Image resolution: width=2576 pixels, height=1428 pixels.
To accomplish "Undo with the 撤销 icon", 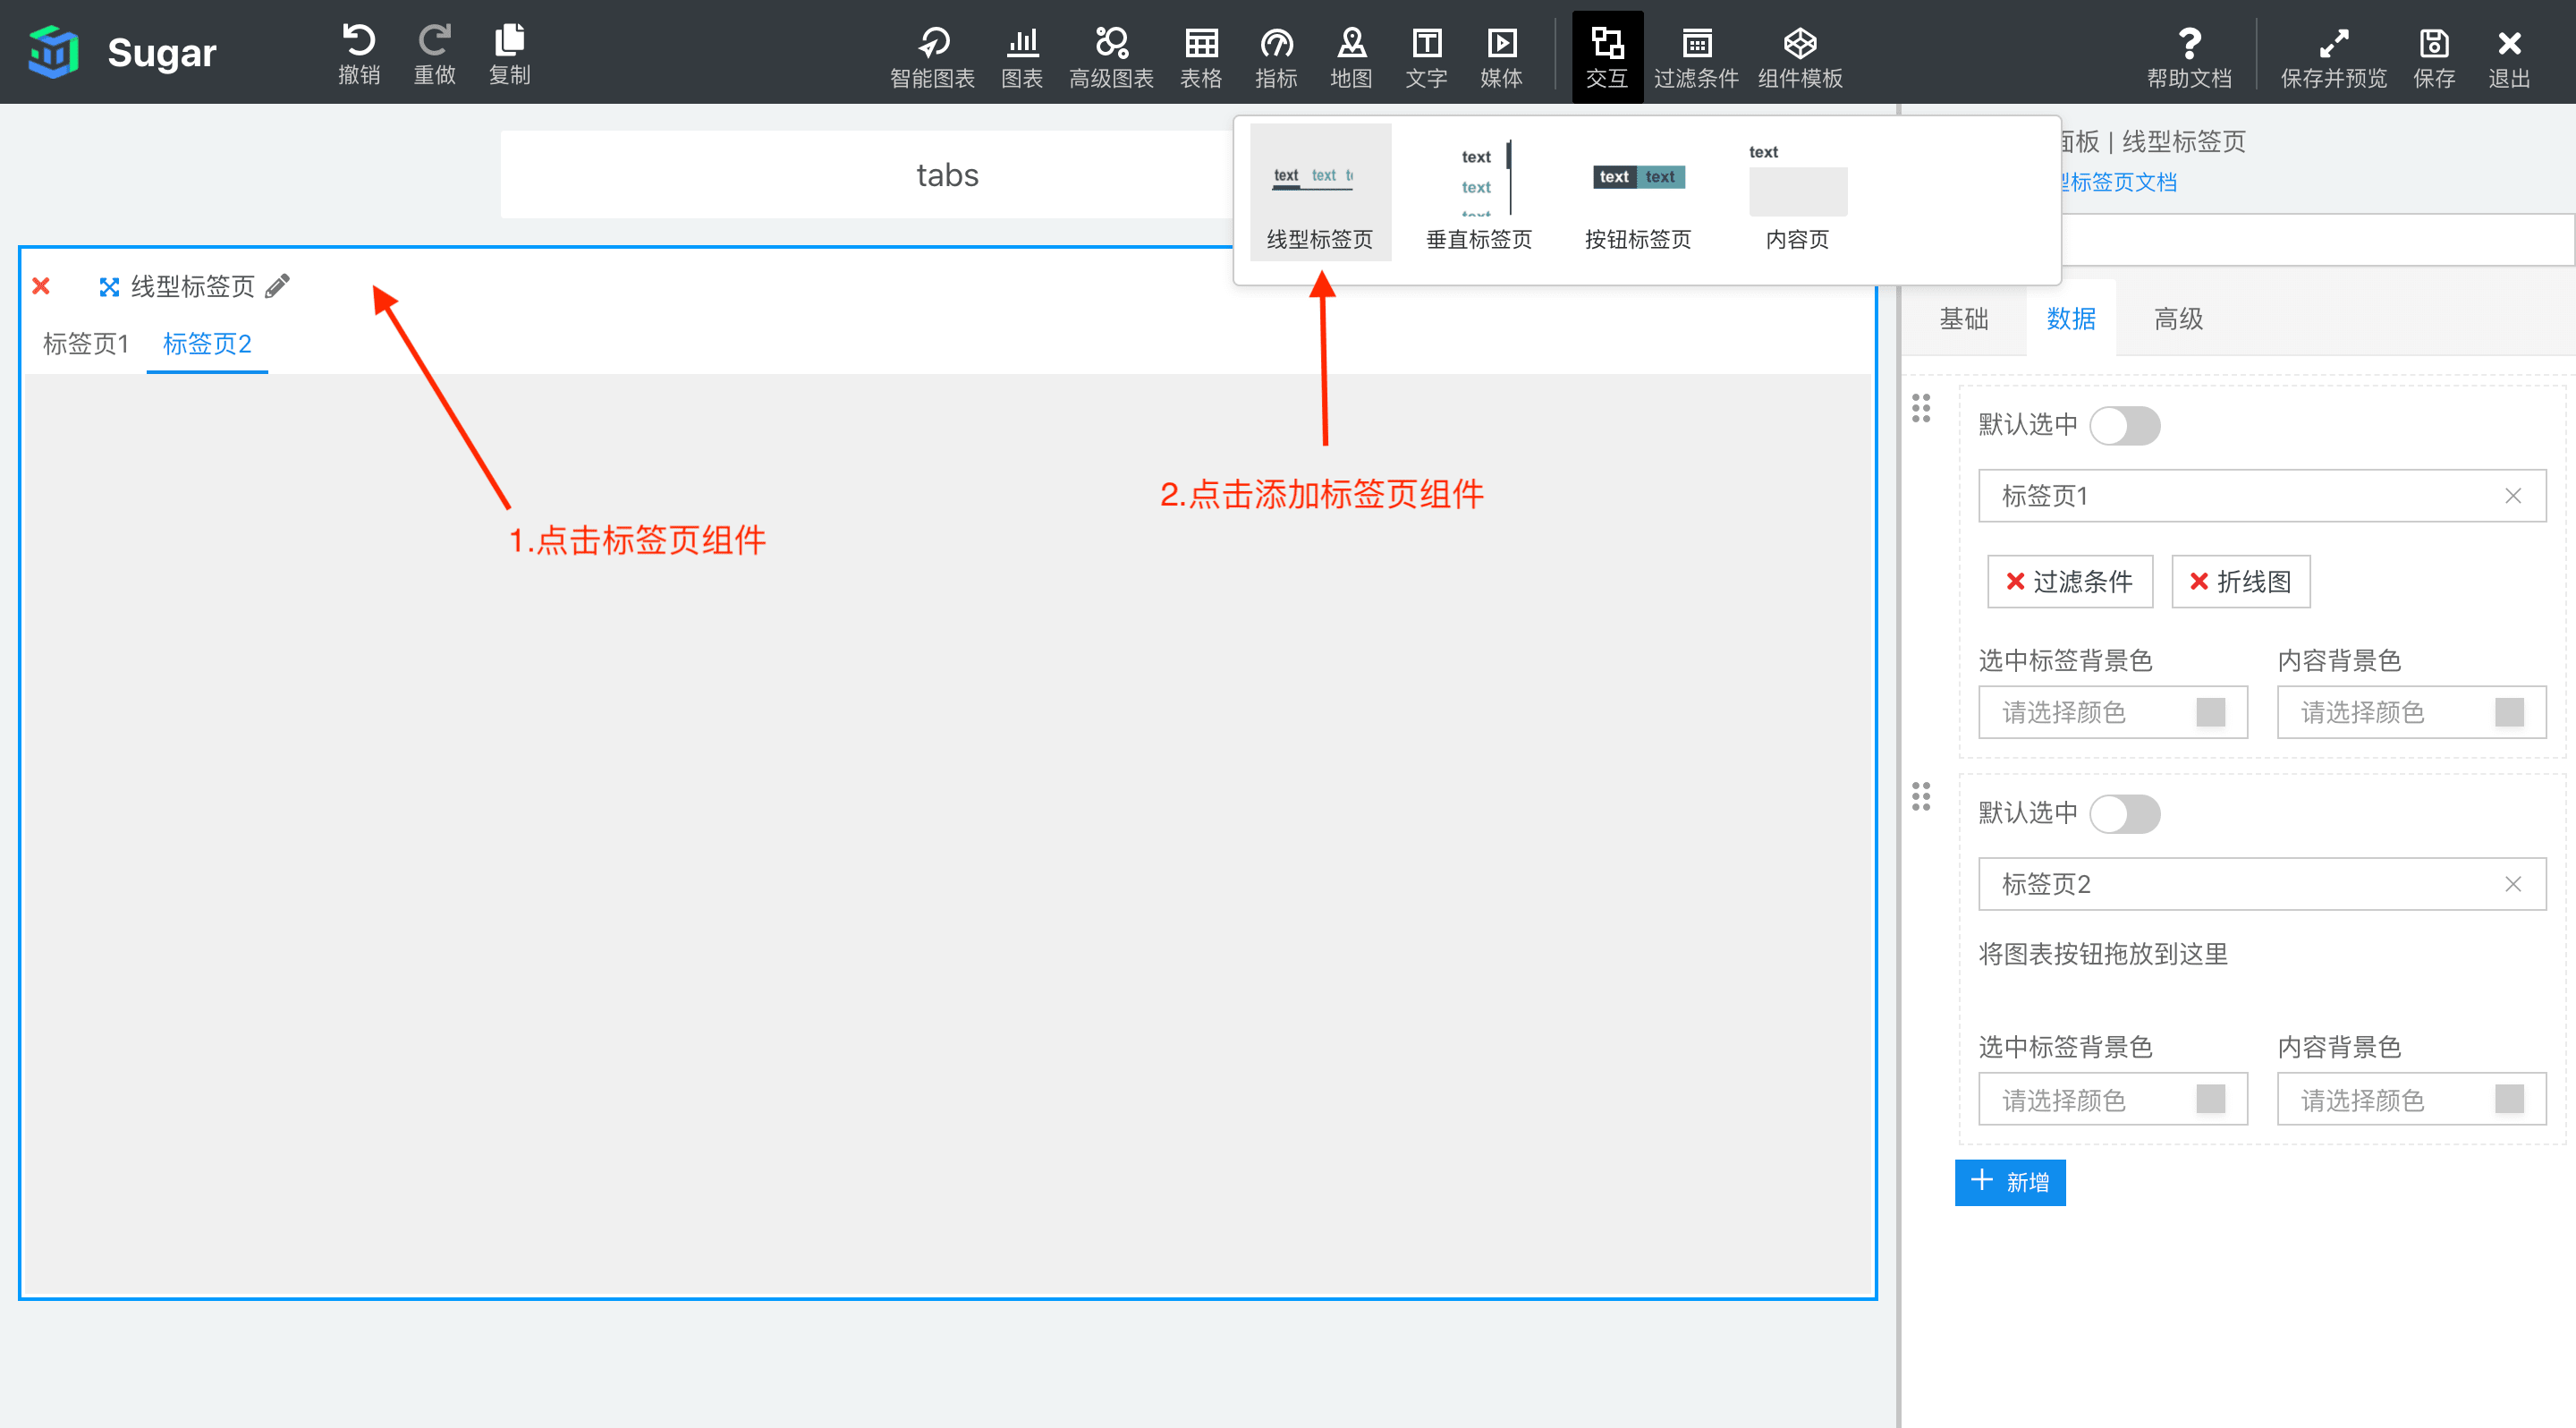I will [x=359, y=53].
